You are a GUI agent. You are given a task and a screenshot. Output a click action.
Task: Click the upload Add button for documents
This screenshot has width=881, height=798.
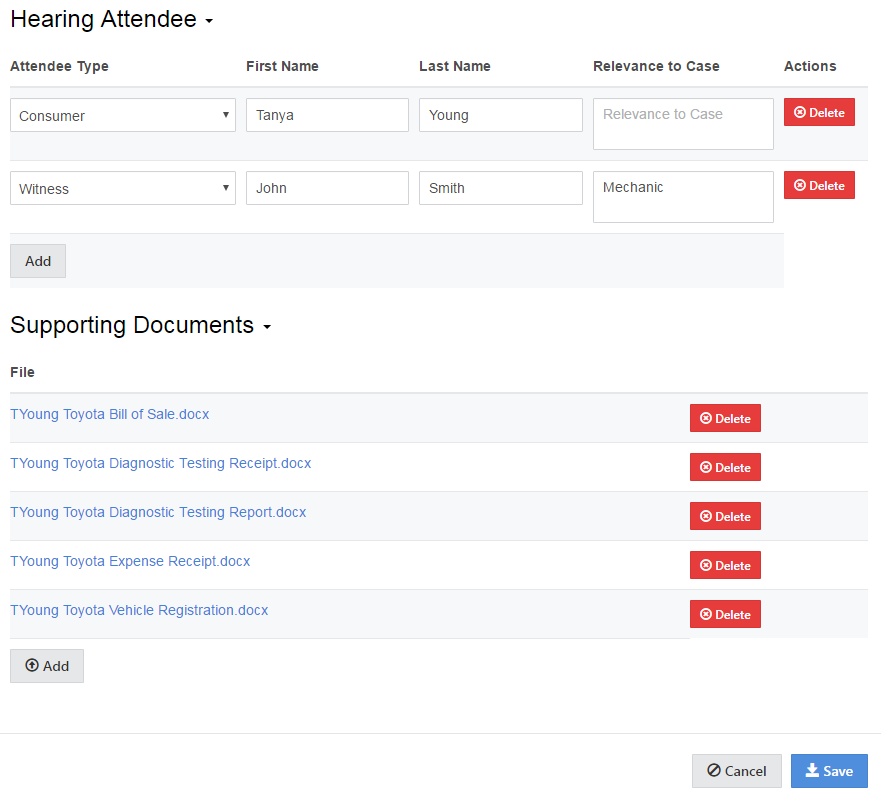click(47, 666)
